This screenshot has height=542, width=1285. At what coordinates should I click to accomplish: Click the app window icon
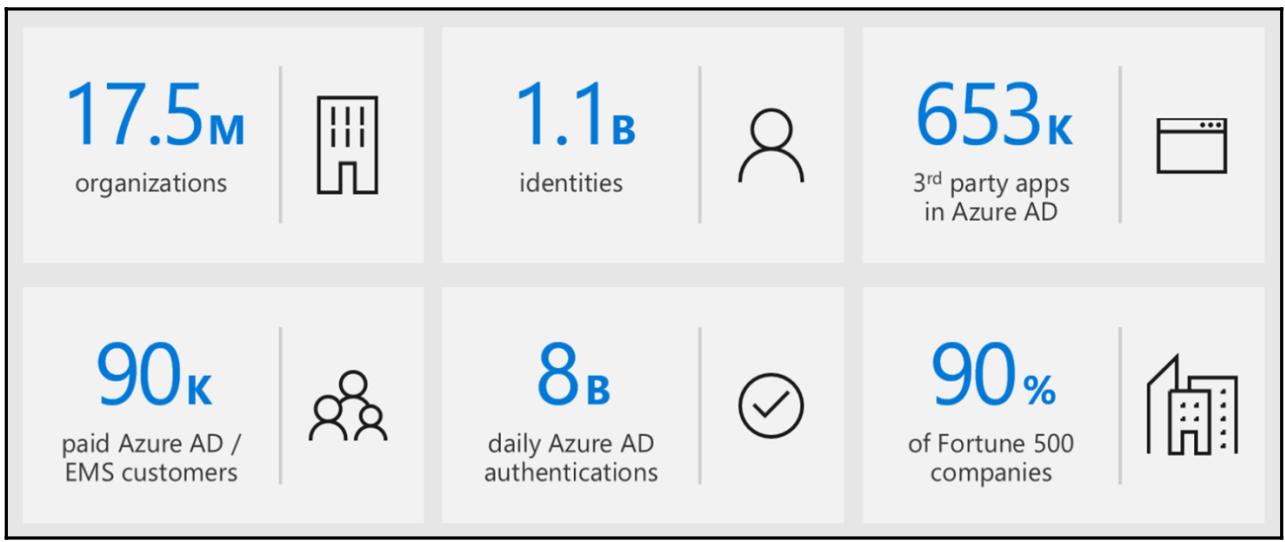1191,145
